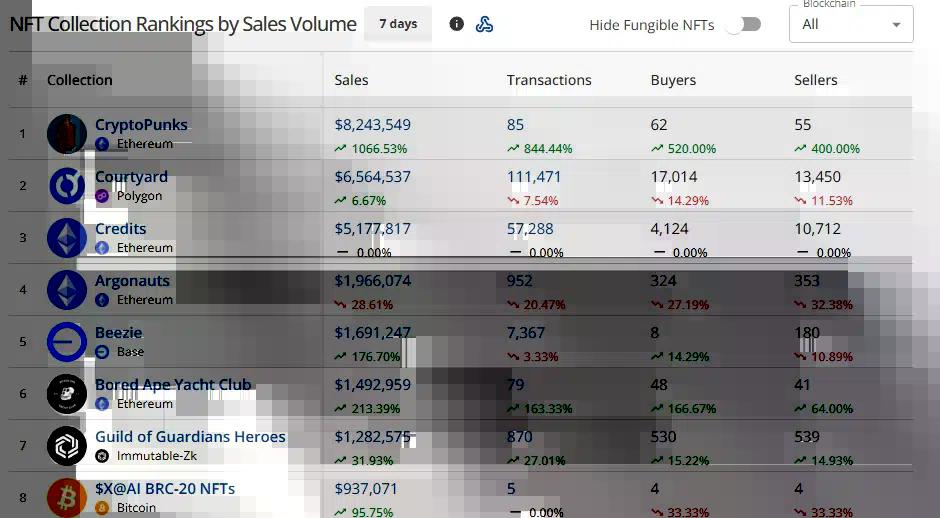Open the Blockchain dropdown set to All
The height and width of the screenshot is (518, 940).
pos(851,24)
